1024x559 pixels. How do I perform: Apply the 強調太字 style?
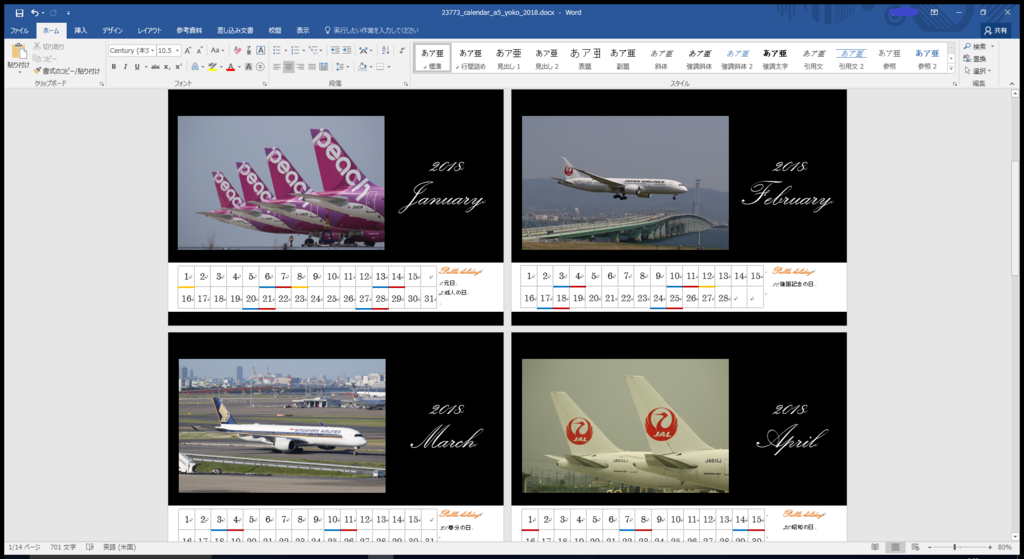pyautogui.click(x=775, y=58)
